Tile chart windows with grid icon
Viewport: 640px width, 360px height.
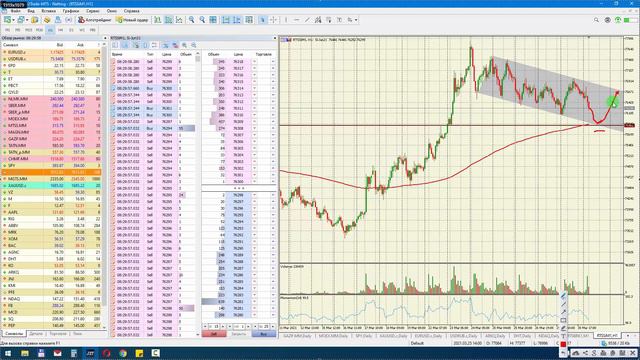213,20
